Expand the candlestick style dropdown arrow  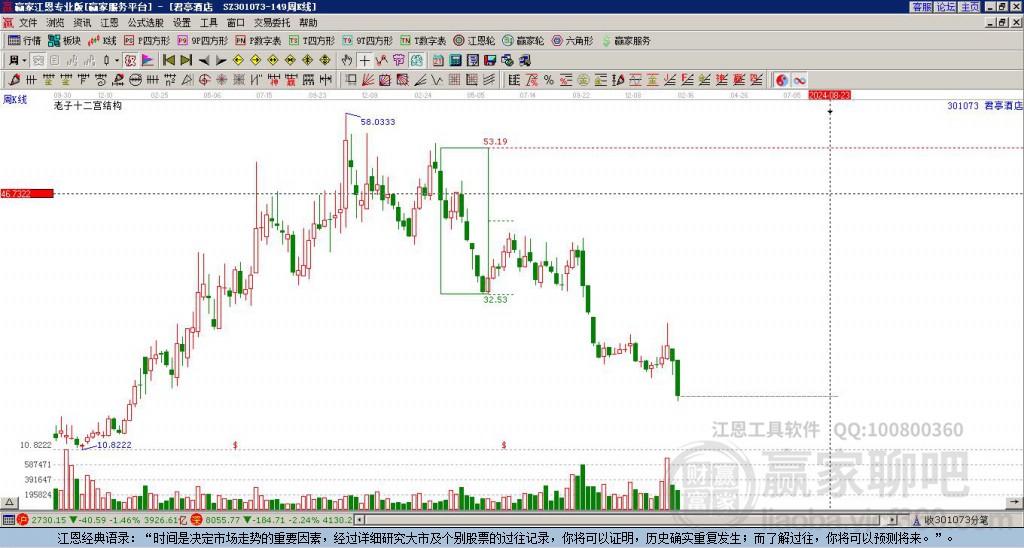(x=116, y=60)
